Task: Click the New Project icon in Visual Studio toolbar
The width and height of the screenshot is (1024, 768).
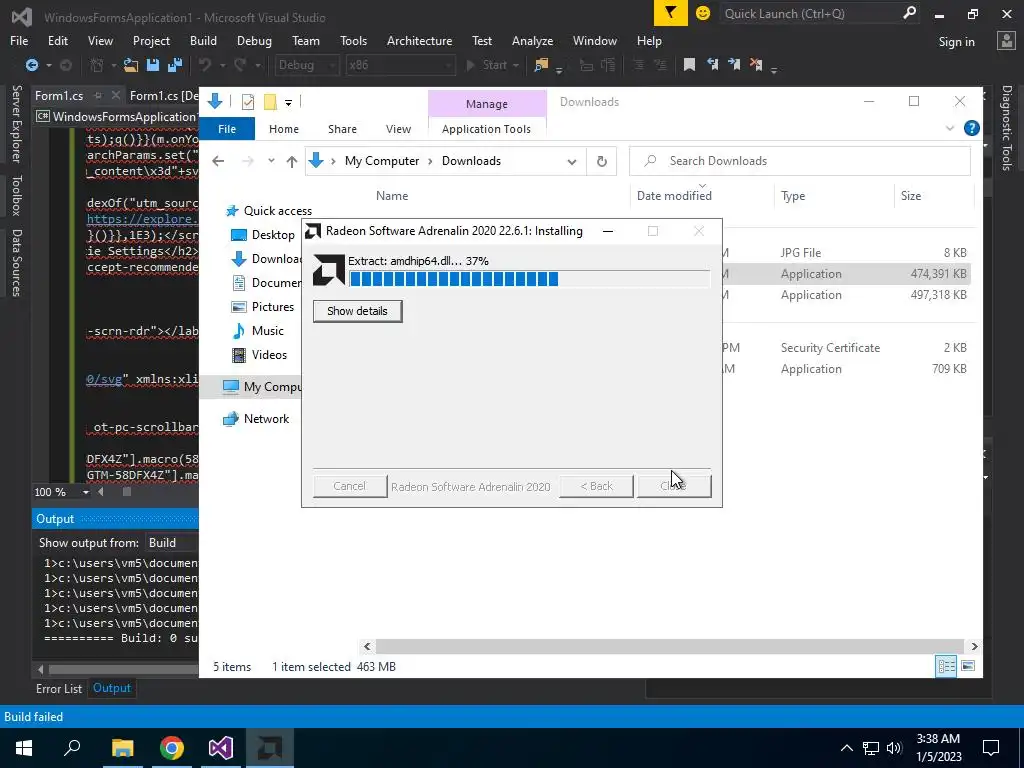Action: [97, 65]
